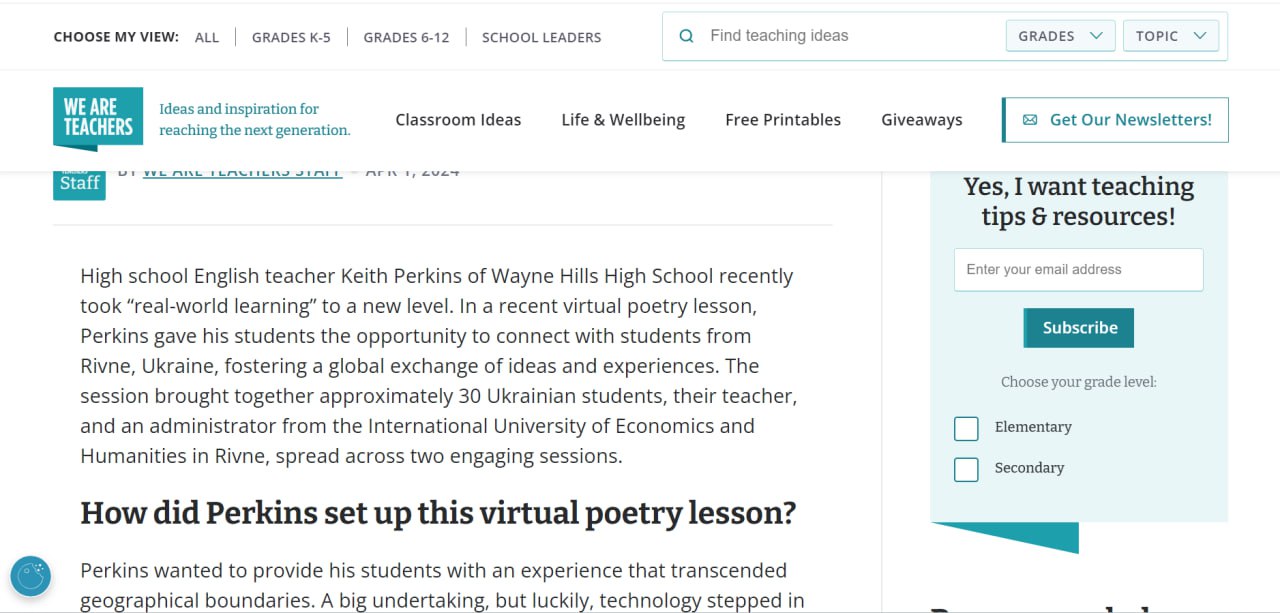Screen dimensions: 1280x613
Task: Select the School Leaders view
Action: 542,37
